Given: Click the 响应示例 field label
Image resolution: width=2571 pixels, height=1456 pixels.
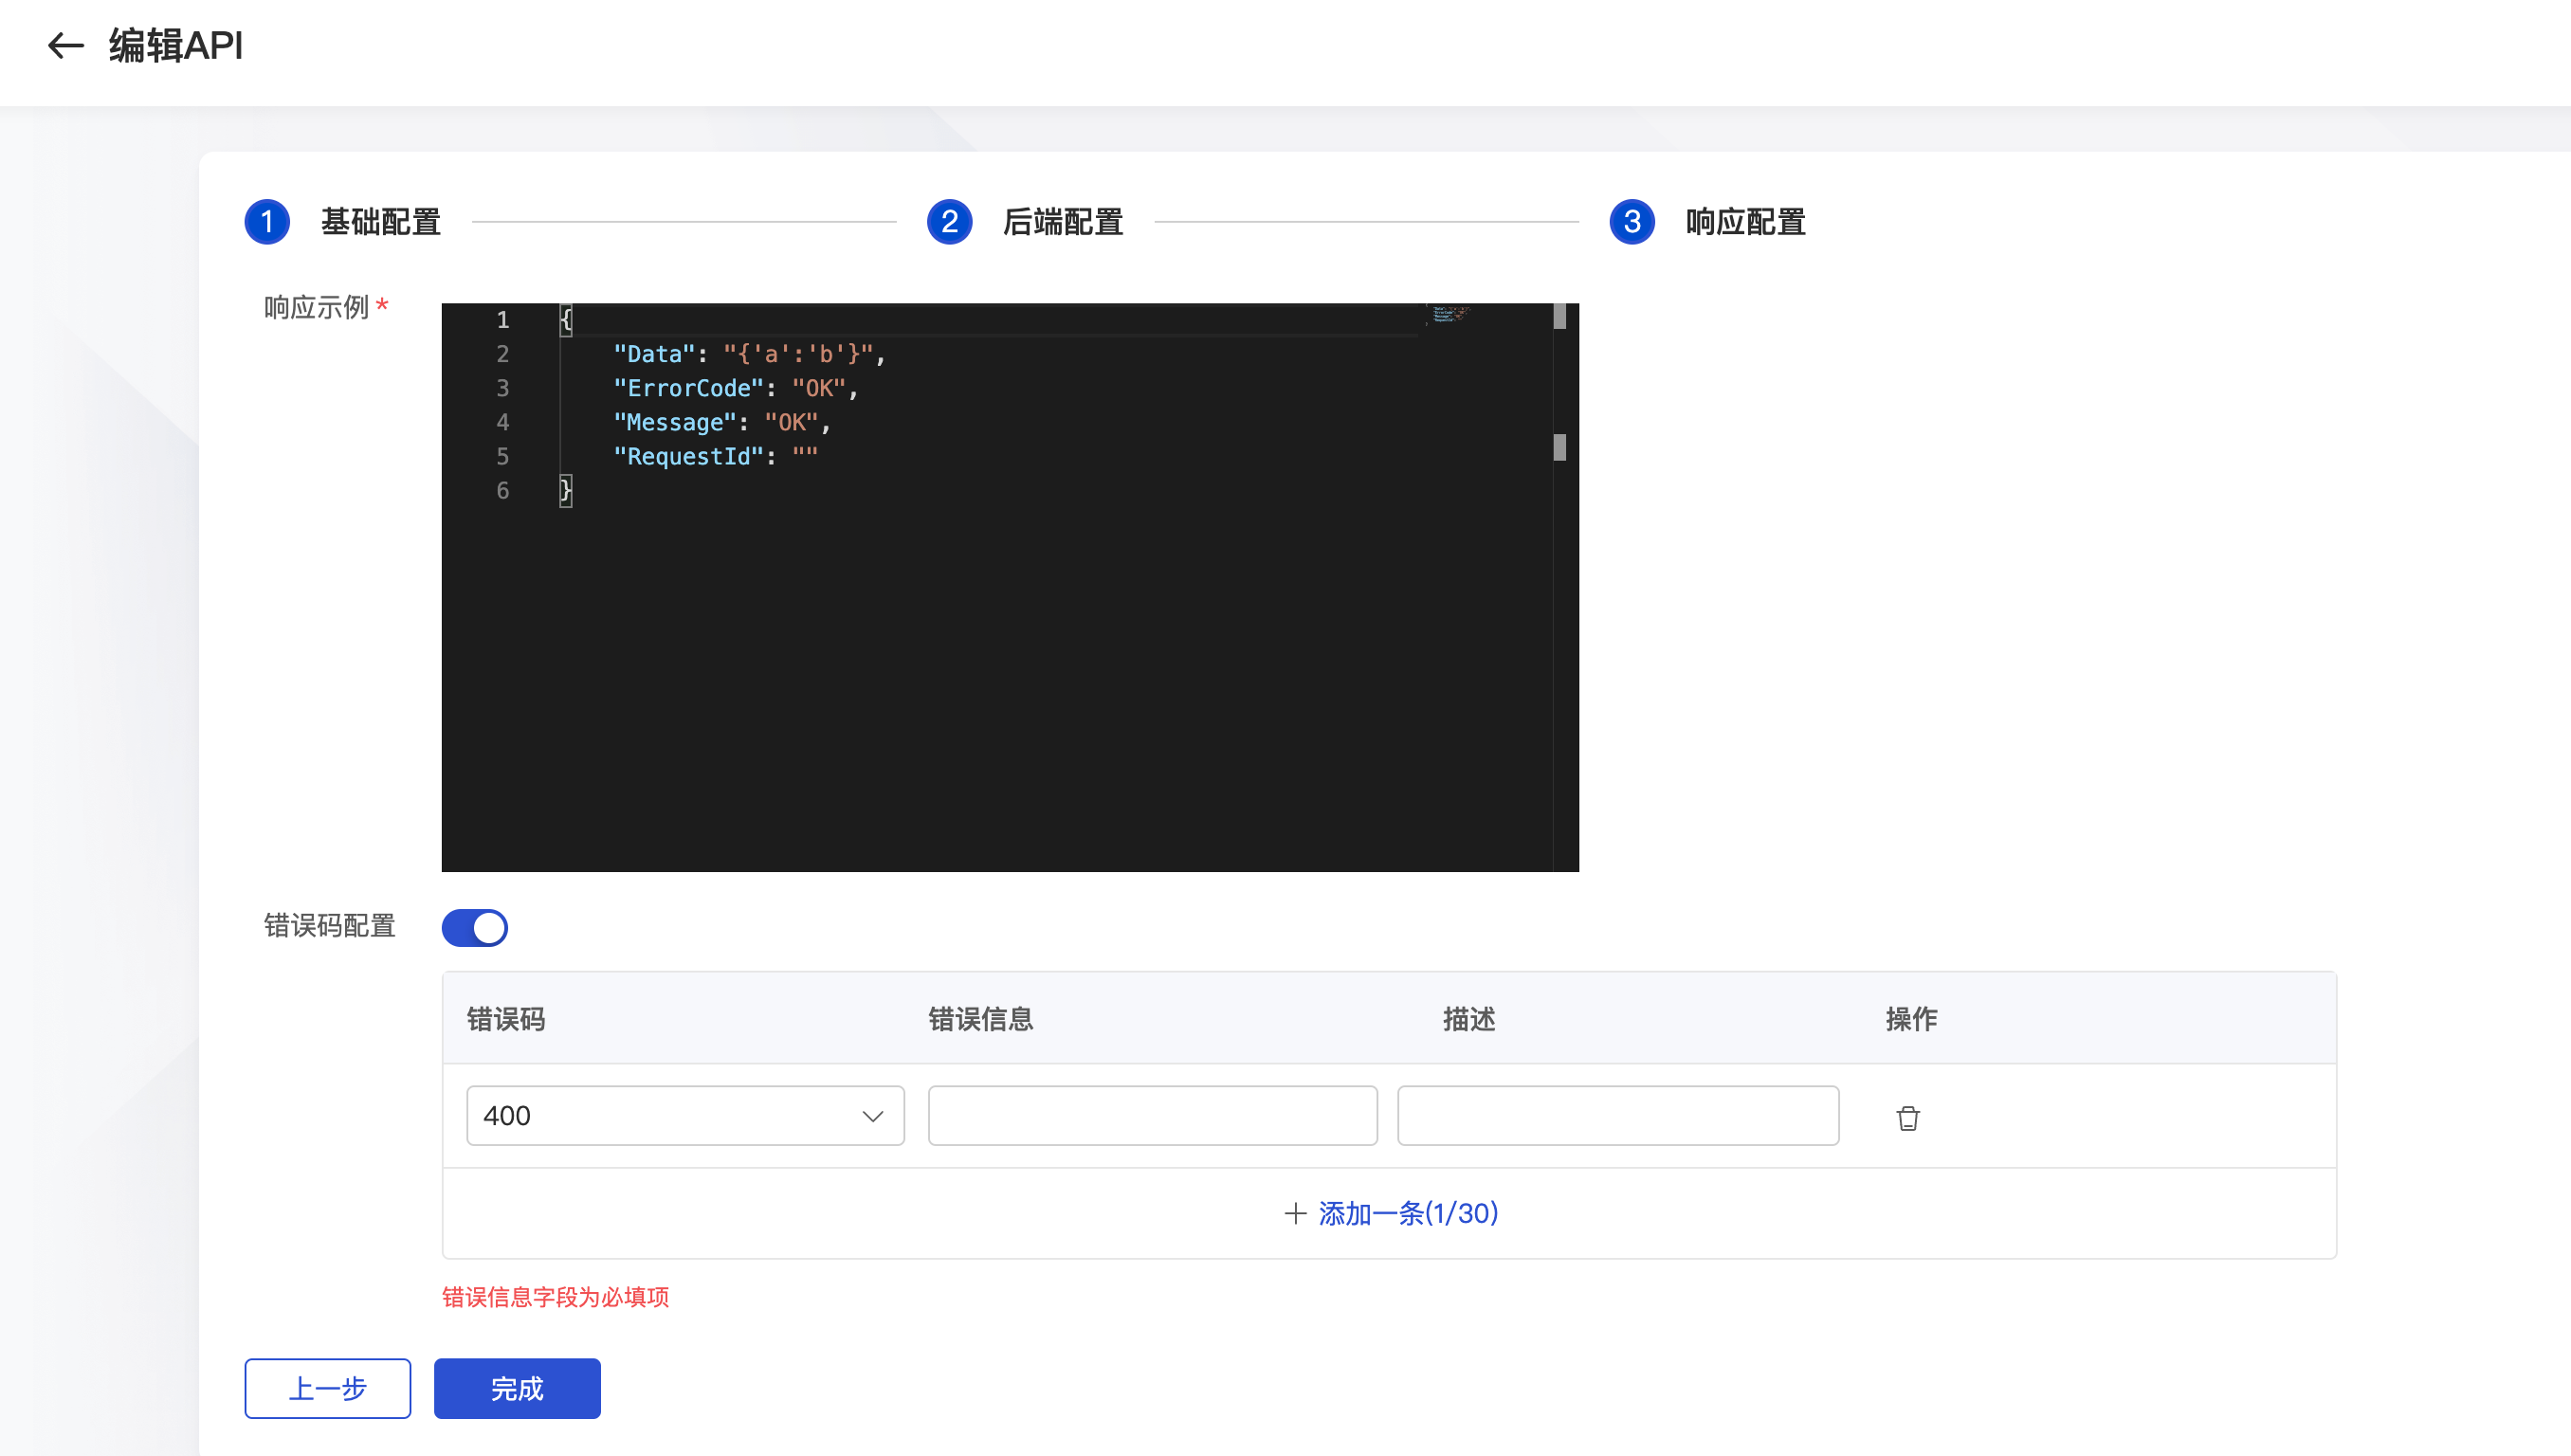Looking at the screenshot, I should pos(317,307).
